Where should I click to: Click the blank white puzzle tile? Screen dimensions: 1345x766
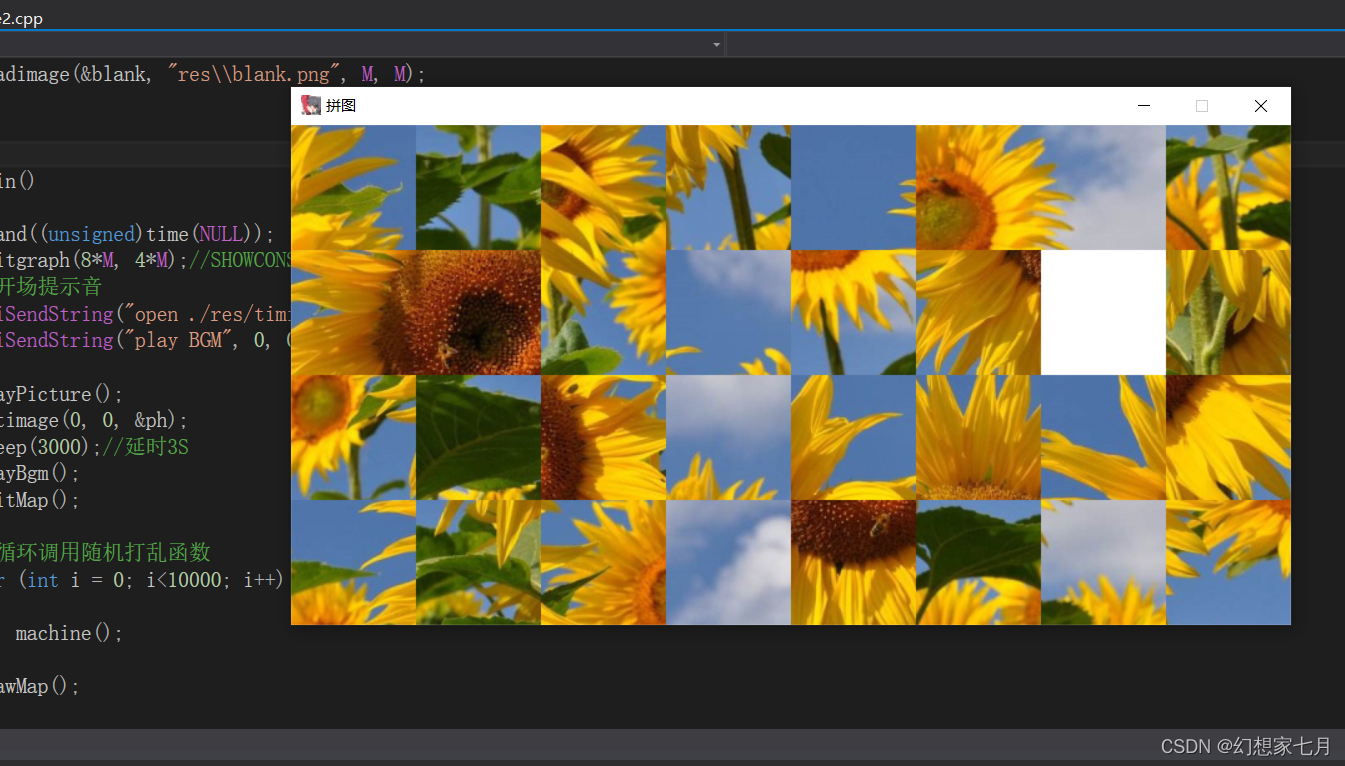coord(1103,312)
